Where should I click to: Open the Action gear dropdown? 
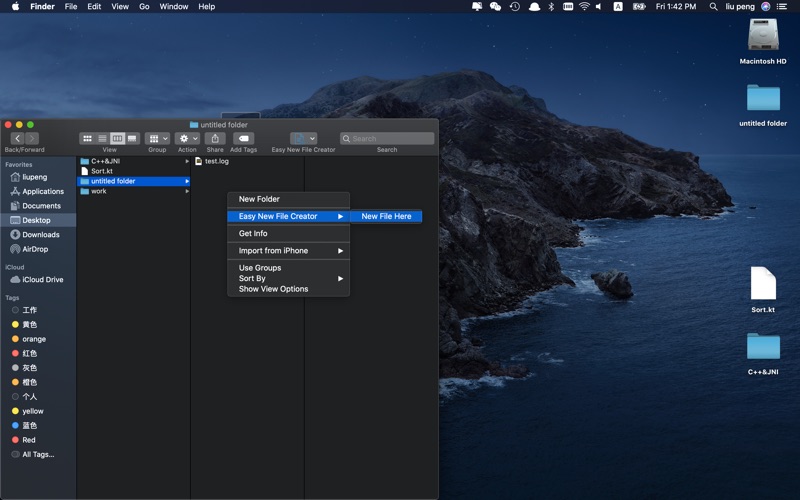pos(187,138)
